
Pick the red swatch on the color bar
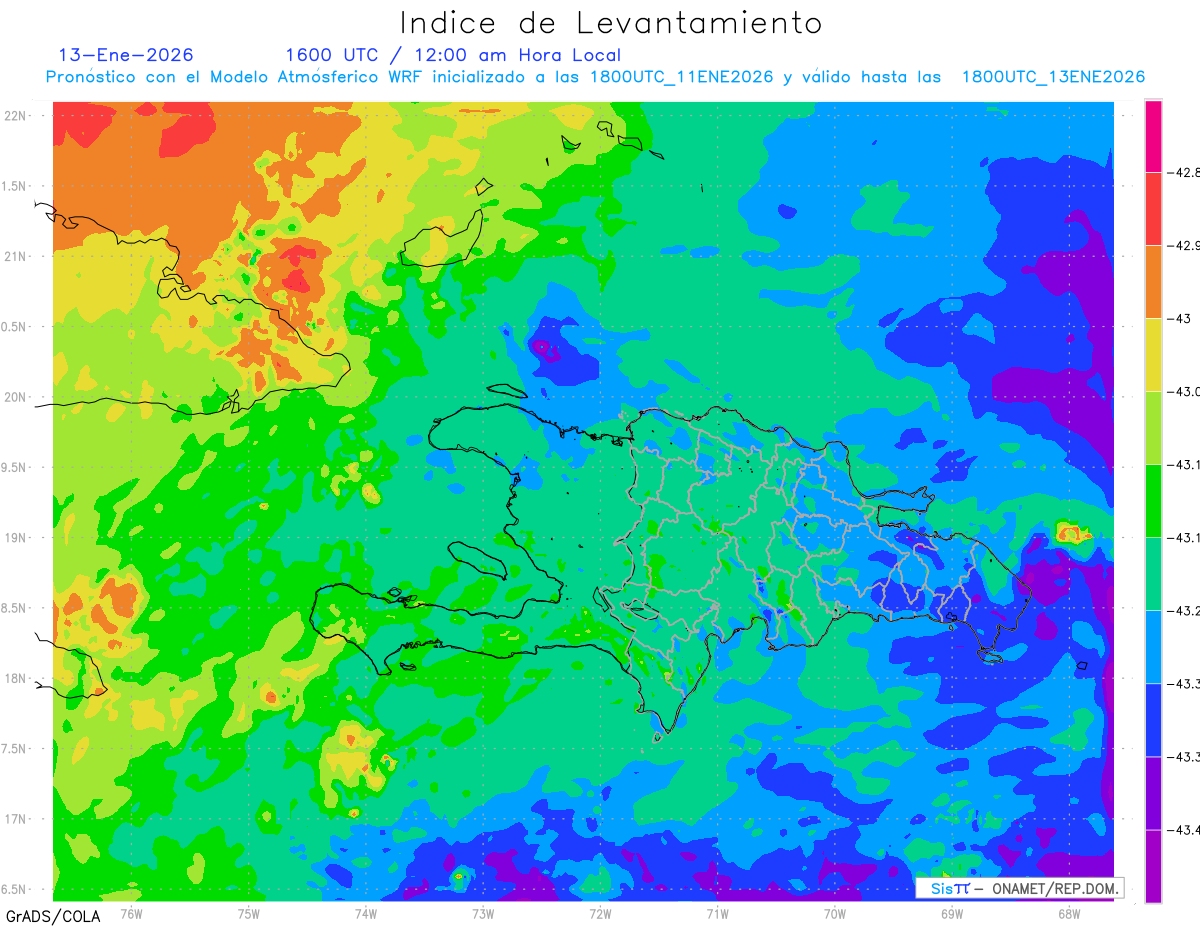click(1153, 209)
